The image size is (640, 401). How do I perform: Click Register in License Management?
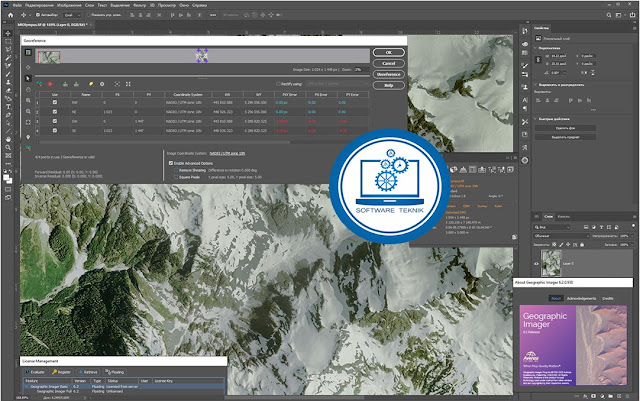click(62, 372)
